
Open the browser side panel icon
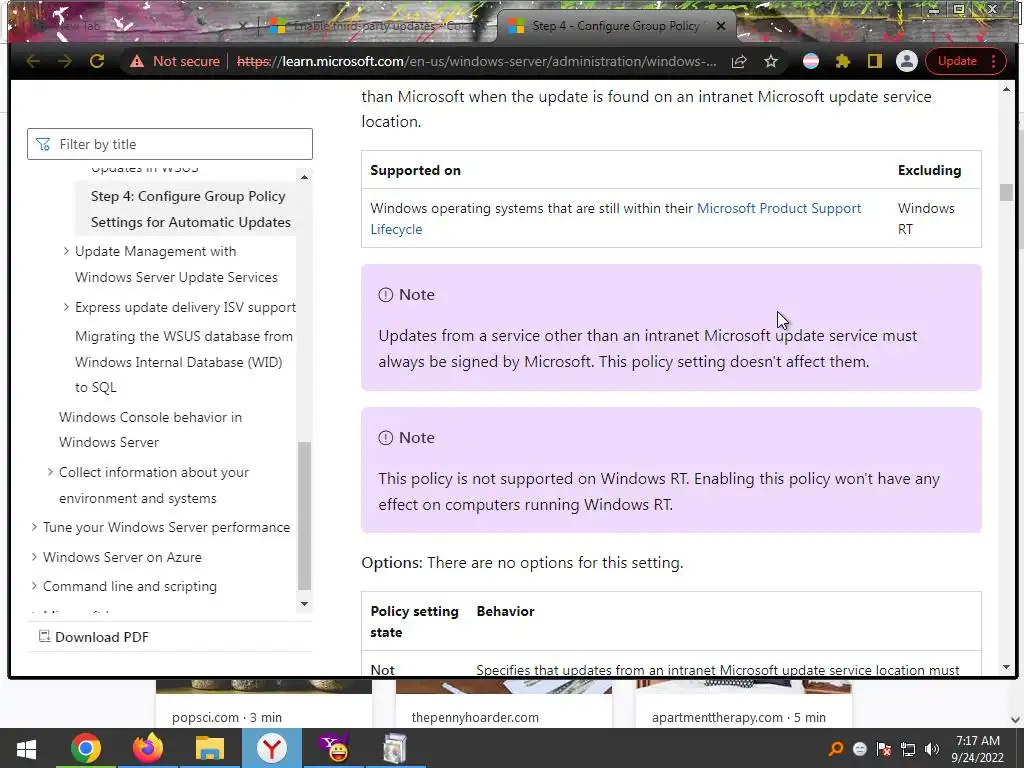pyautogui.click(x=874, y=61)
